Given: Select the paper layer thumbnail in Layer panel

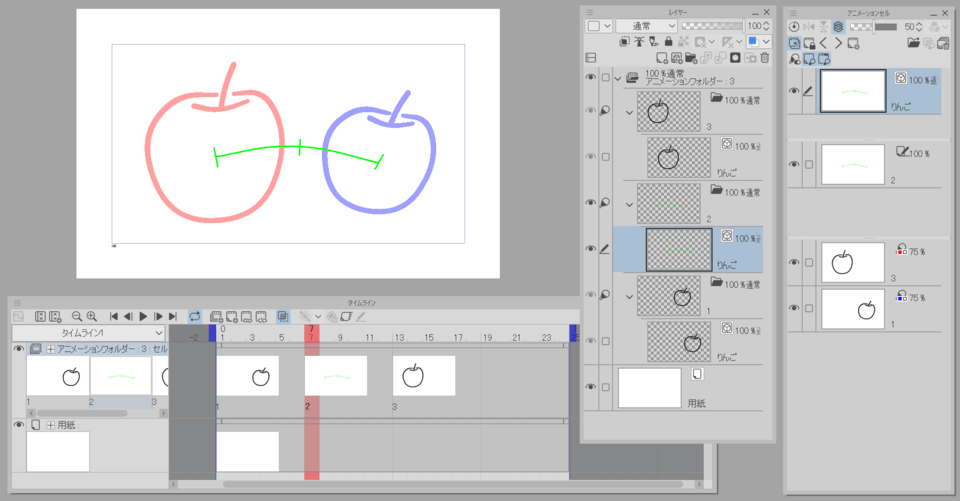Looking at the screenshot, I should [x=650, y=388].
